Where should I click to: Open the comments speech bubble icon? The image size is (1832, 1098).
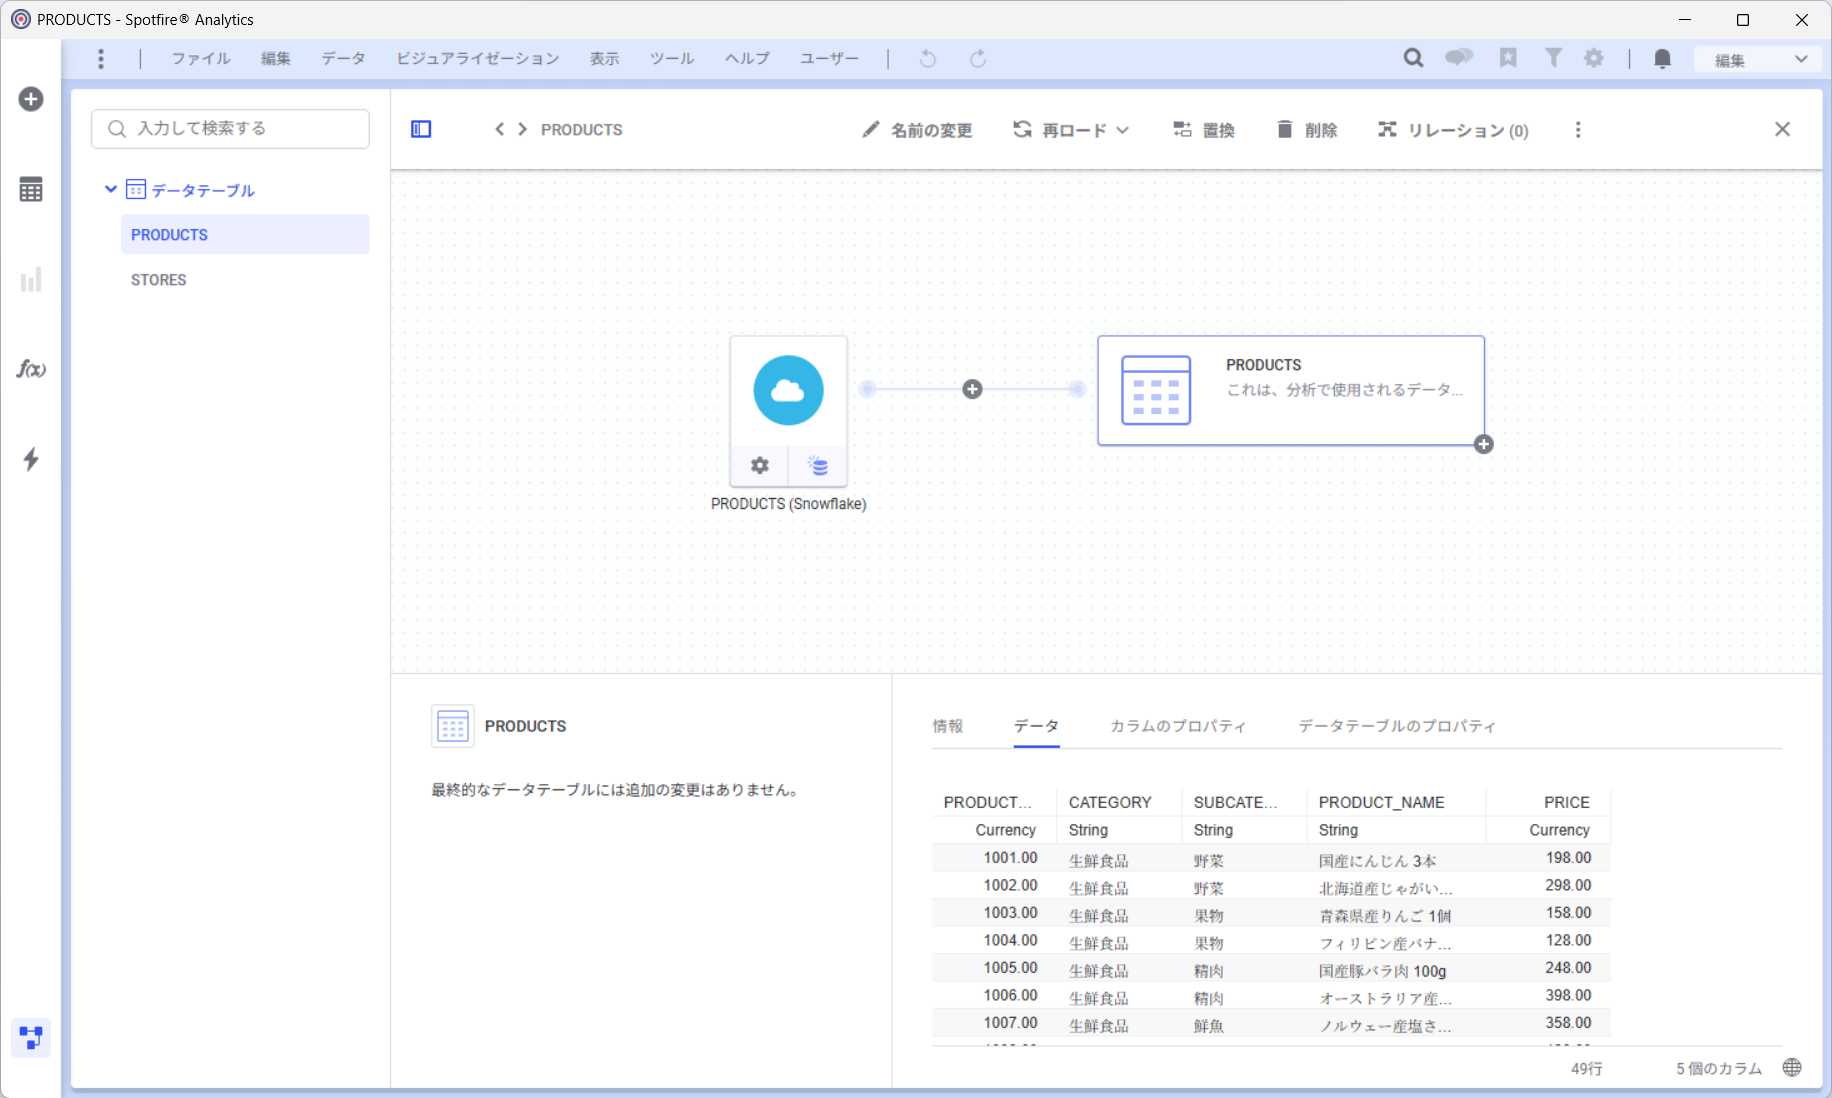(x=1459, y=58)
